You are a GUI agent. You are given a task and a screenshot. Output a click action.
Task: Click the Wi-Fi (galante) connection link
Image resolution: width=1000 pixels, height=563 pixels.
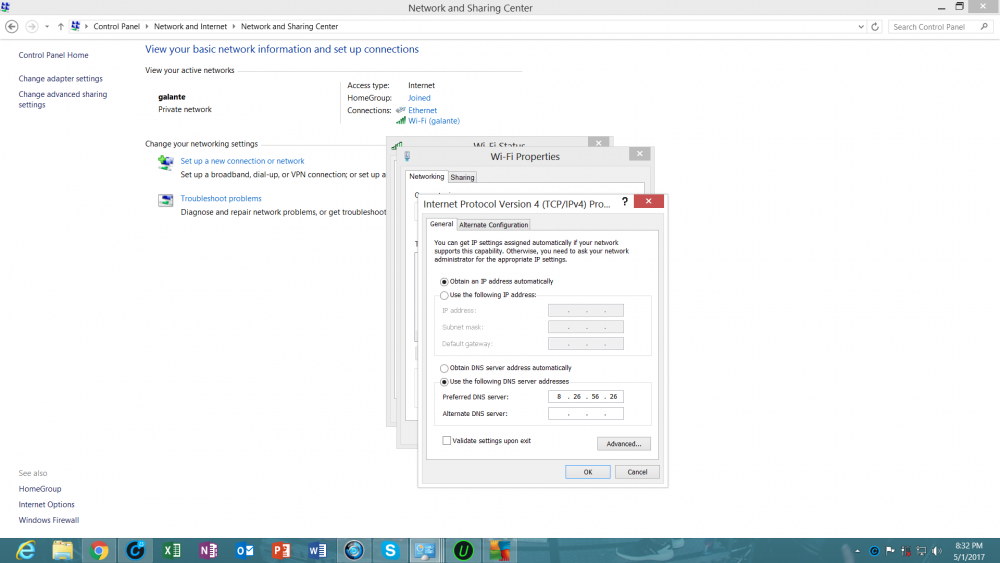point(434,121)
